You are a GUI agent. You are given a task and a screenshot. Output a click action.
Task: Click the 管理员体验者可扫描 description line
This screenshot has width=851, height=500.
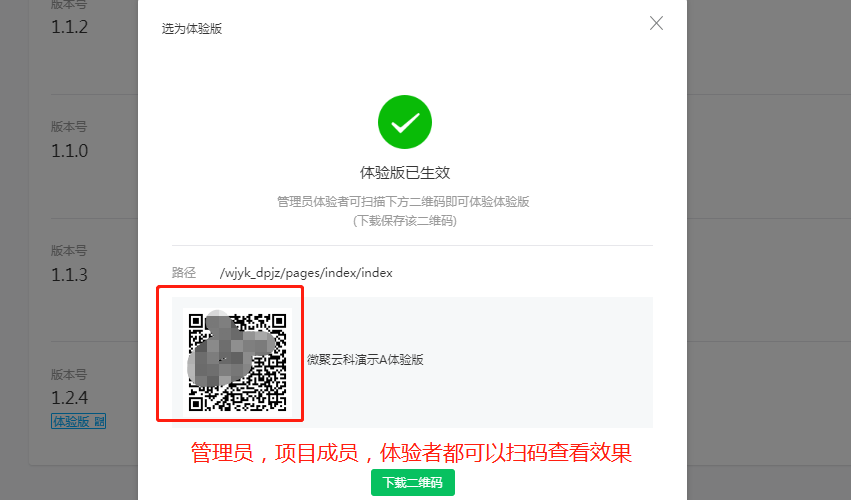[x=403, y=201]
